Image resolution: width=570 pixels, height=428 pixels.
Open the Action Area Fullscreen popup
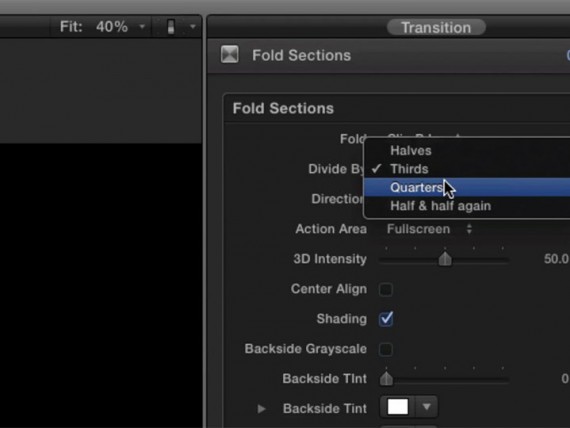click(x=429, y=229)
